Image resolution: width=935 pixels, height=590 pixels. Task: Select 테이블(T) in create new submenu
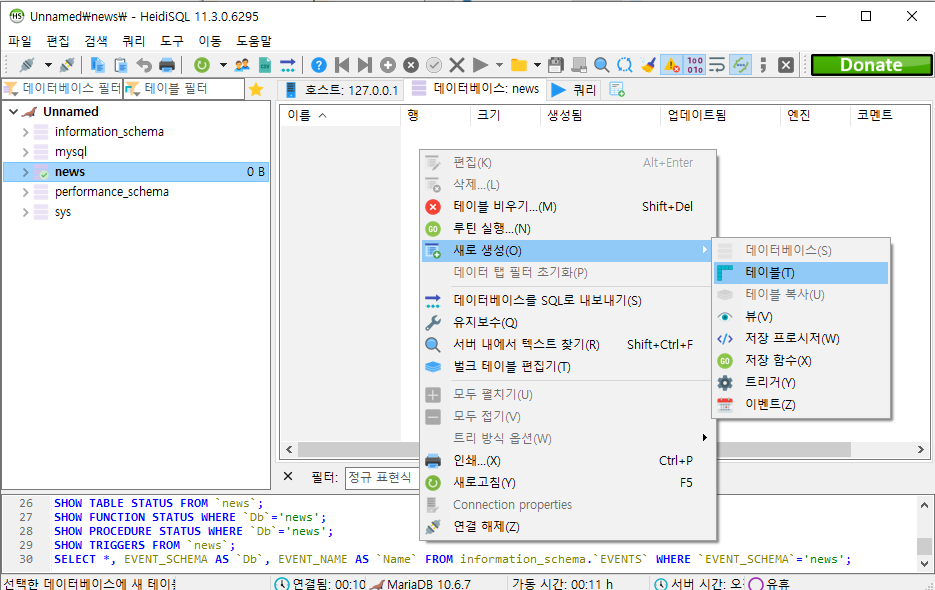(x=800, y=273)
